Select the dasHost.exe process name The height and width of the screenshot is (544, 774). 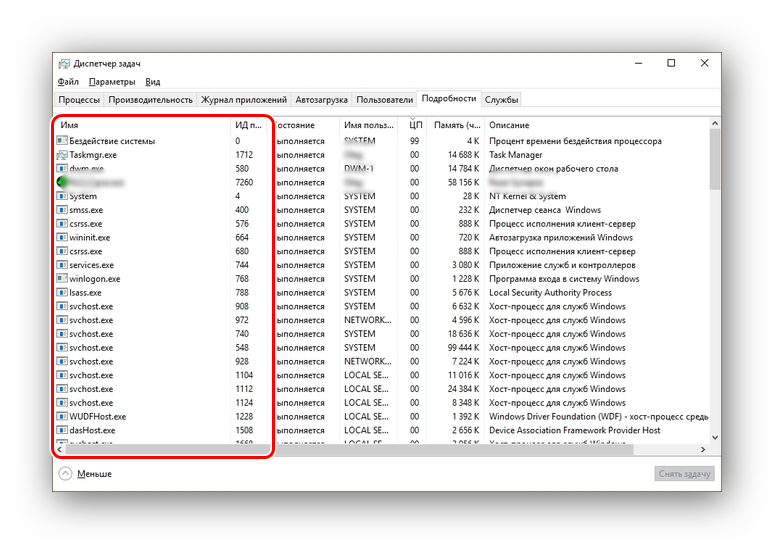pyautogui.click(x=92, y=430)
